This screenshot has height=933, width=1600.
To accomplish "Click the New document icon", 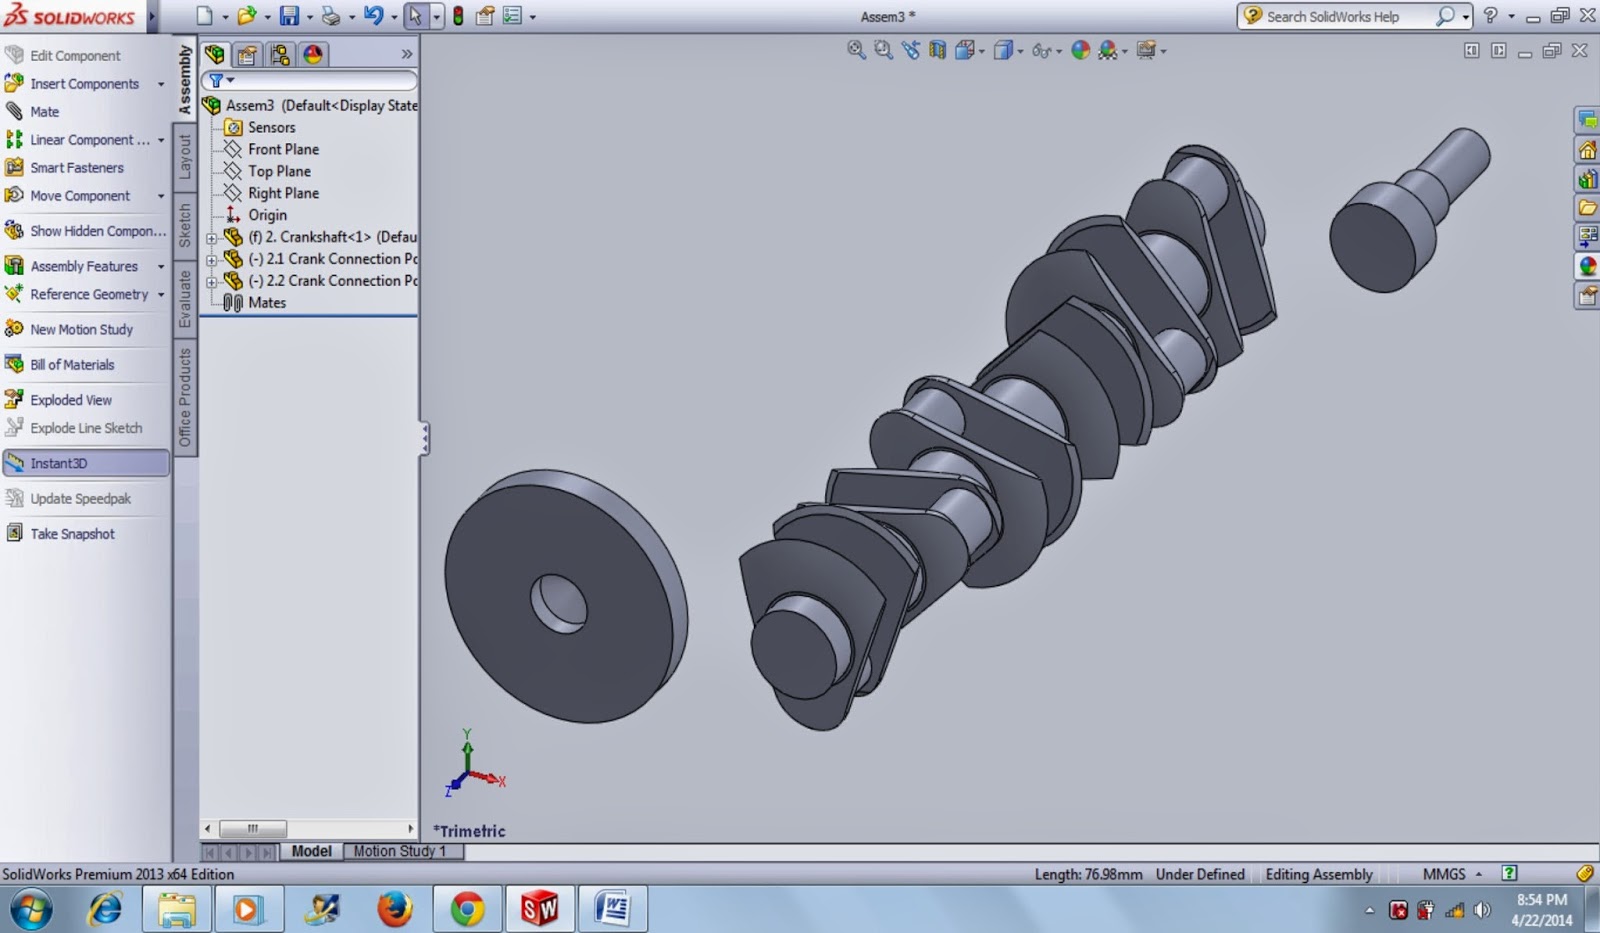I will [x=204, y=16].
